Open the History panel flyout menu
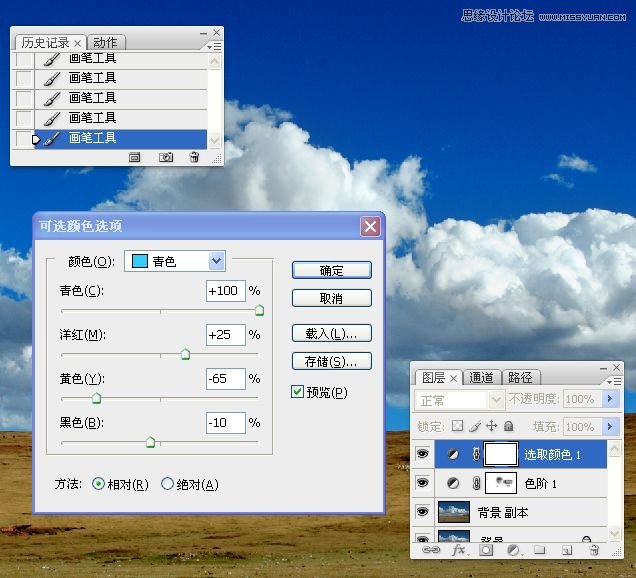636x578 pixels. coord(214,47)
